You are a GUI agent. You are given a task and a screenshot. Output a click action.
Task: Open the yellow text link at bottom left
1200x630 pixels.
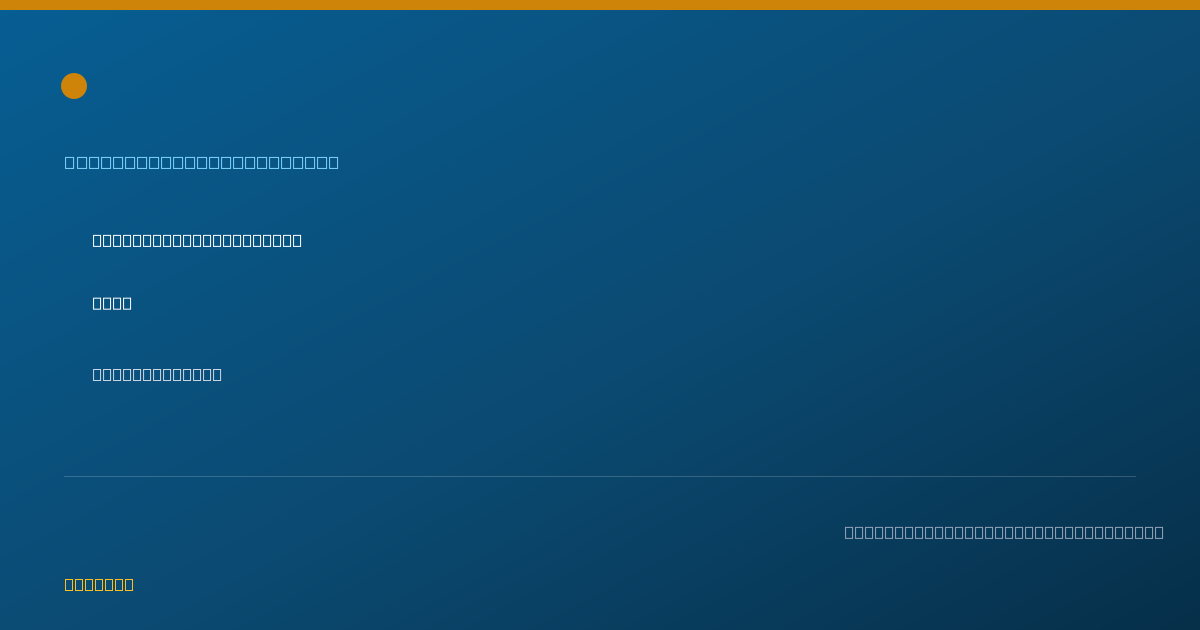click(x=99, y=584)
